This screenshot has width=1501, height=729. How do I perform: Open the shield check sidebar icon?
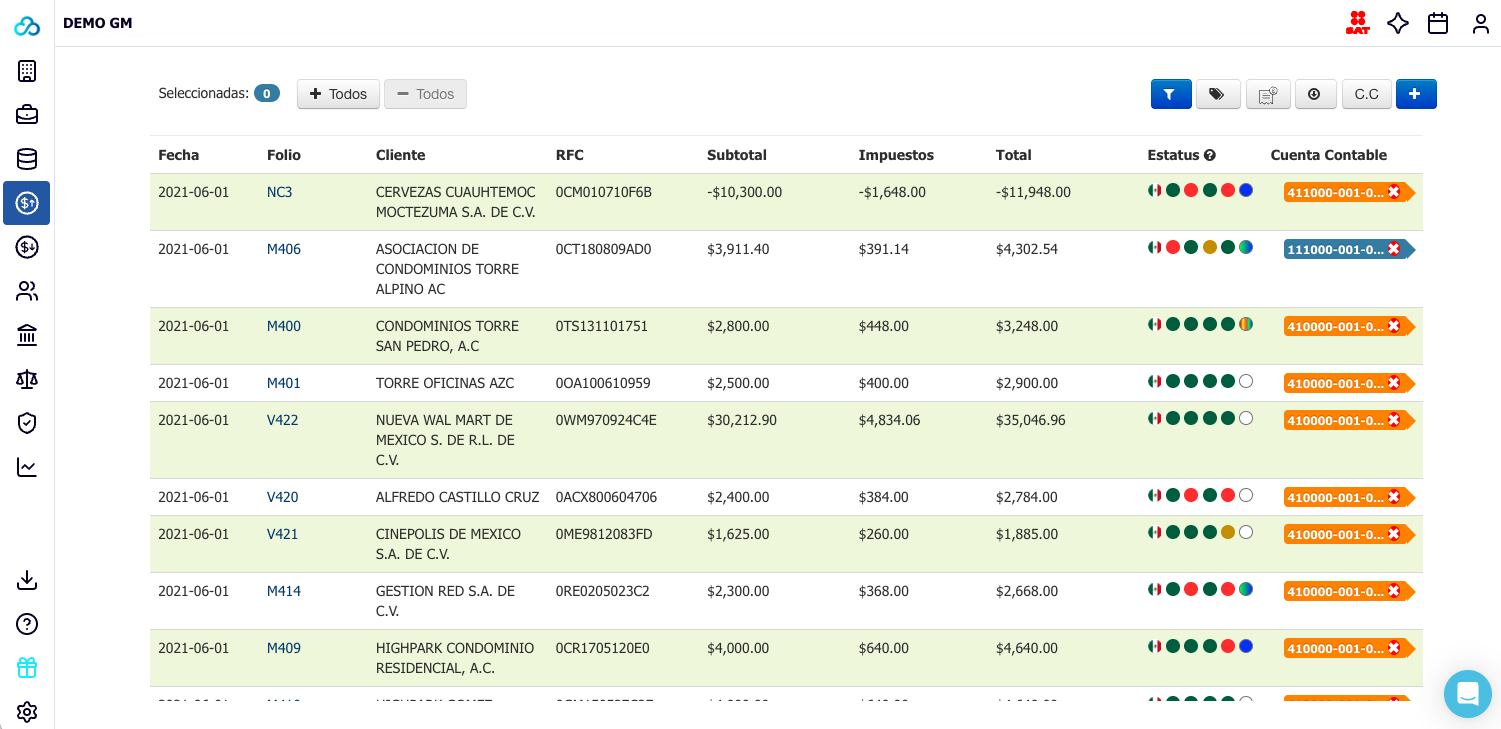point(27,423)
